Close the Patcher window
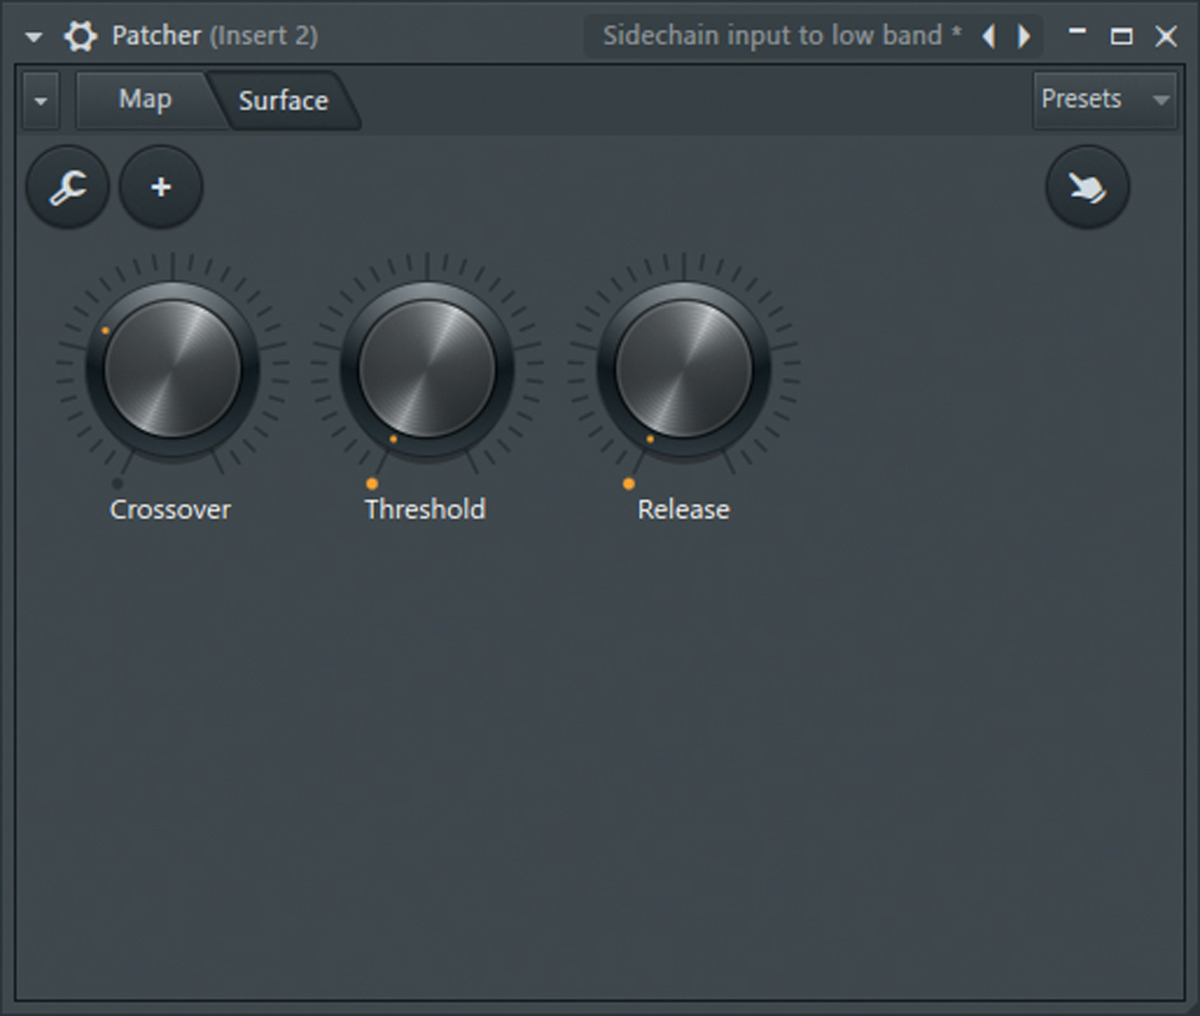 (1166, 37)
